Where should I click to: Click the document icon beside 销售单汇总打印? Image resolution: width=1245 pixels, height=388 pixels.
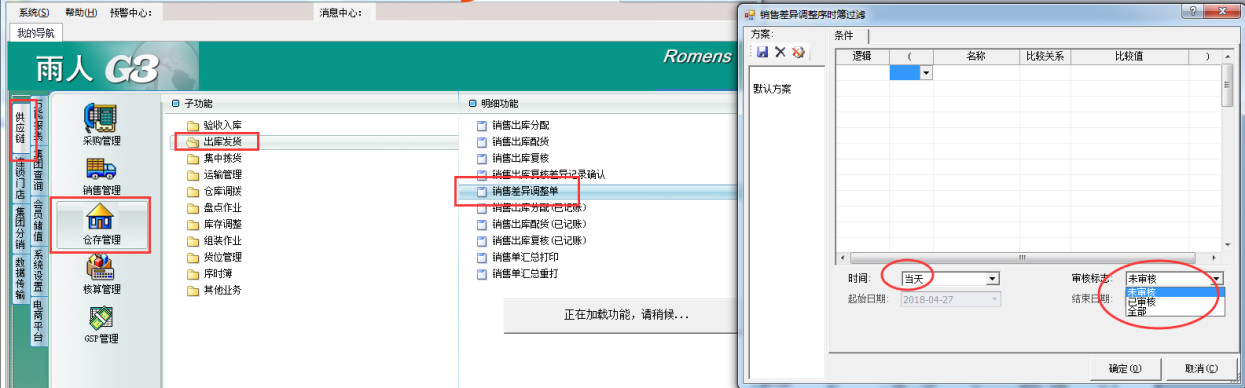pos(481,257)
